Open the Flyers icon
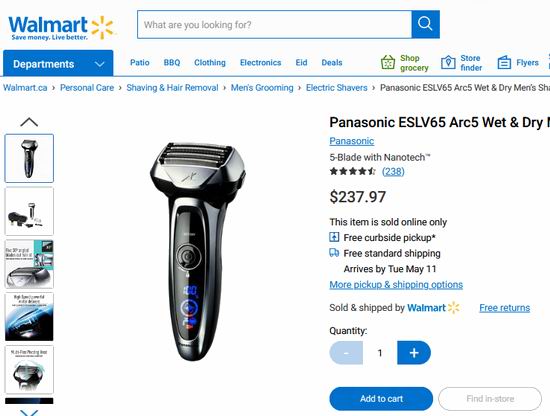 pyautogui.click(x=504, y=62)
